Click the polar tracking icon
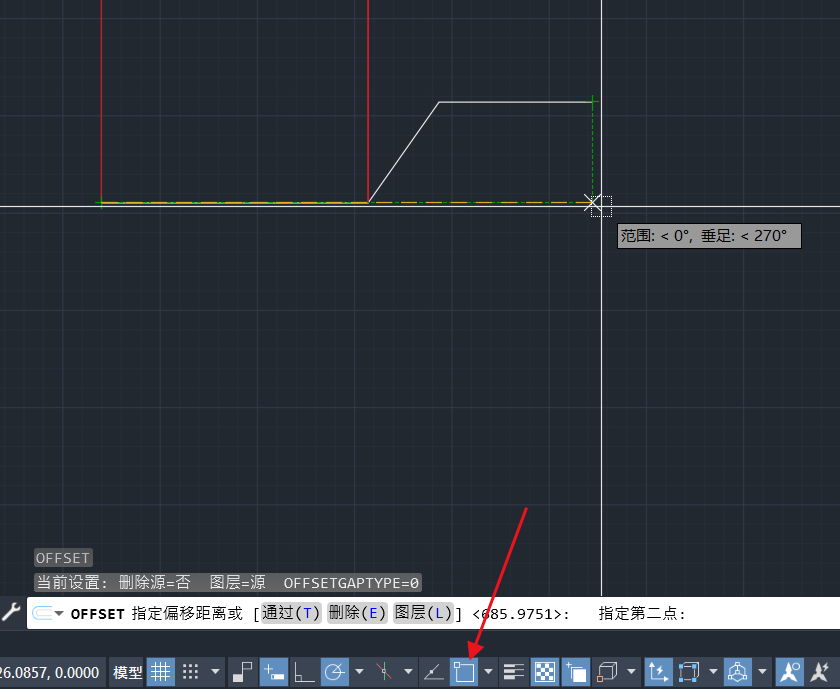The height and width of the screenshot is (689, 840). tap(335, 672)
